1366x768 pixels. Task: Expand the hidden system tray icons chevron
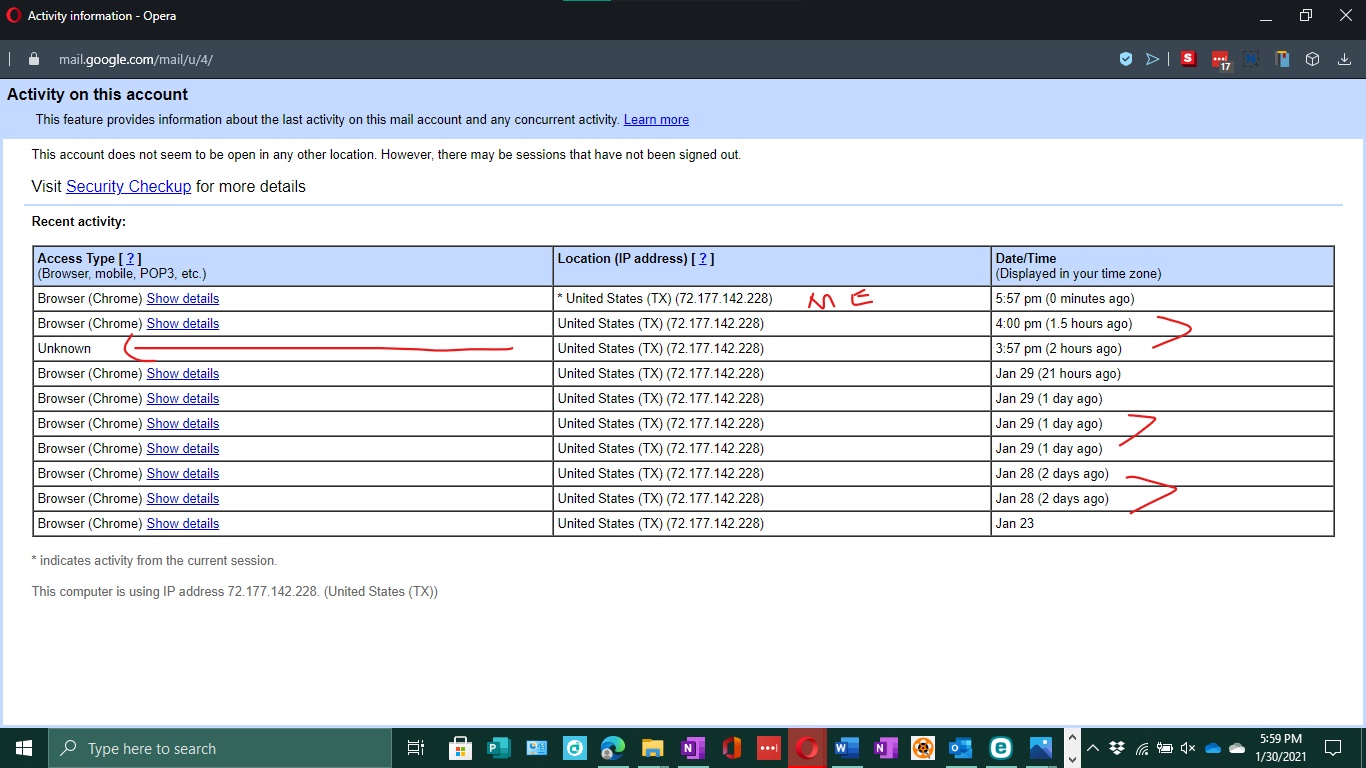[1093, 748]
